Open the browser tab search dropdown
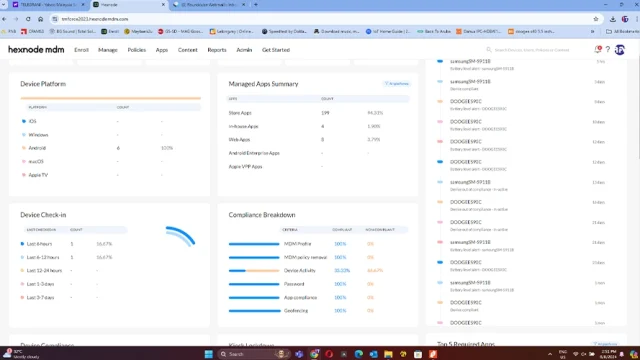 (4, 4)
